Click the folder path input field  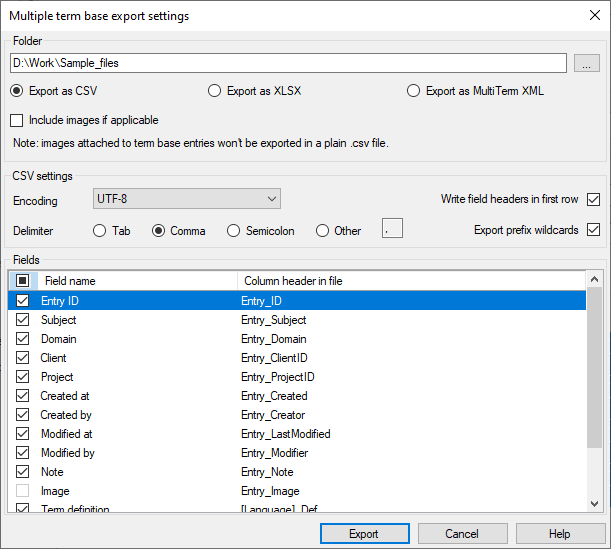(x=290, y=63)
